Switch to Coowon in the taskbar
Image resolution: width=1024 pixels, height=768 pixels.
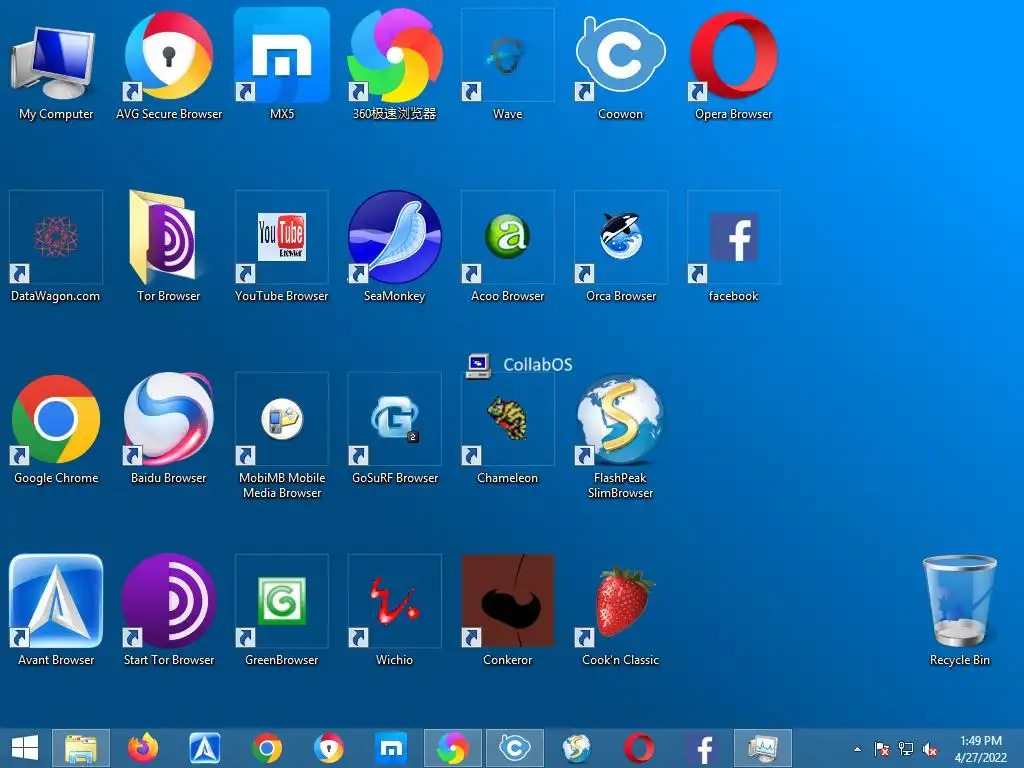click(515, 748)
